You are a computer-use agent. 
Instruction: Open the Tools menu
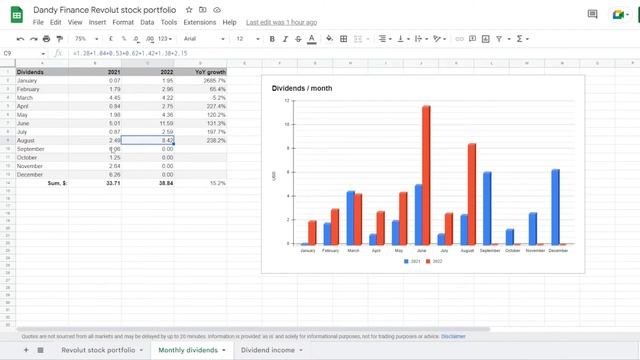[169, 22]
